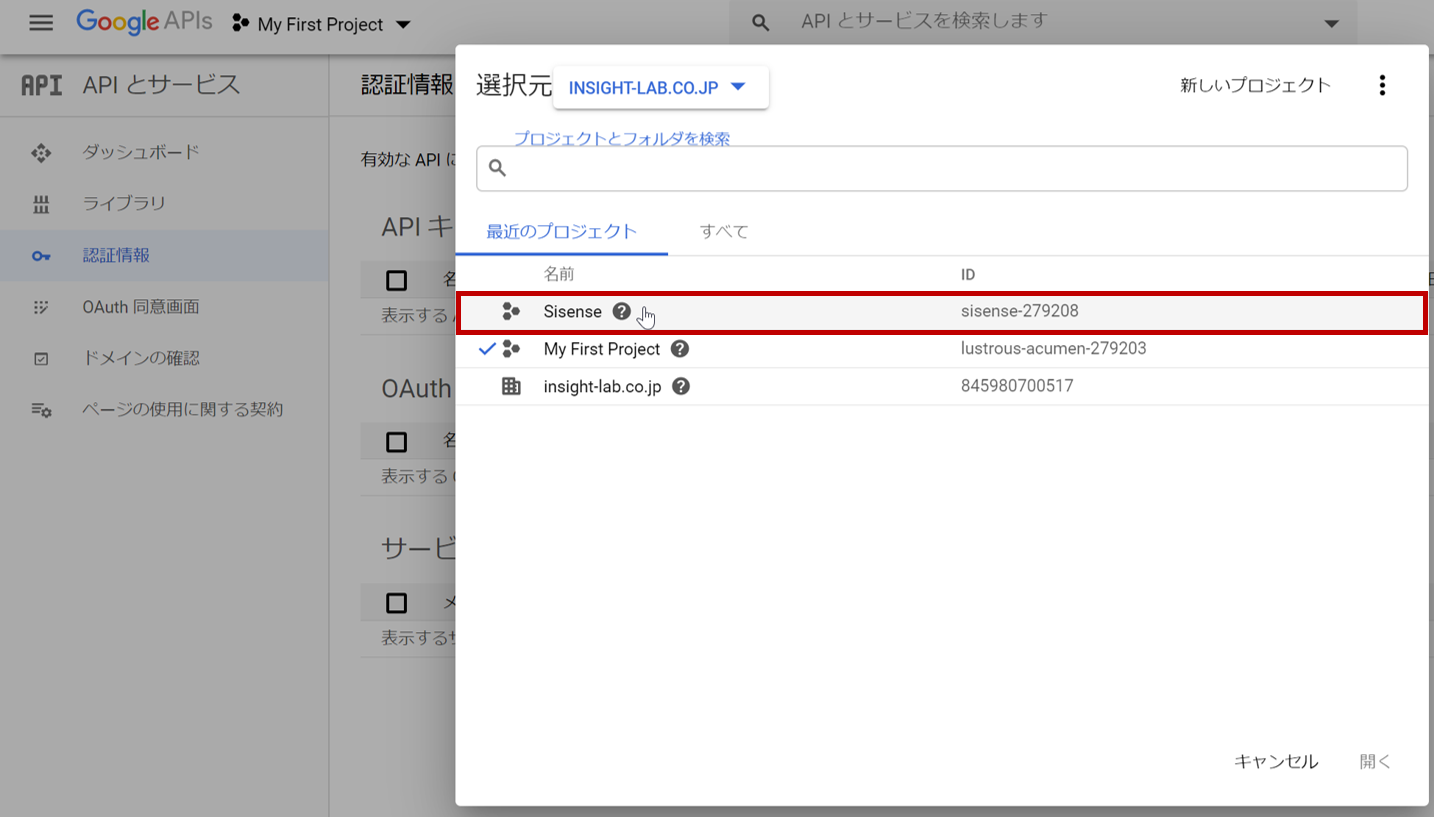
Task: Click the OAuth 同意画面 icon
Action: (41, 308)
